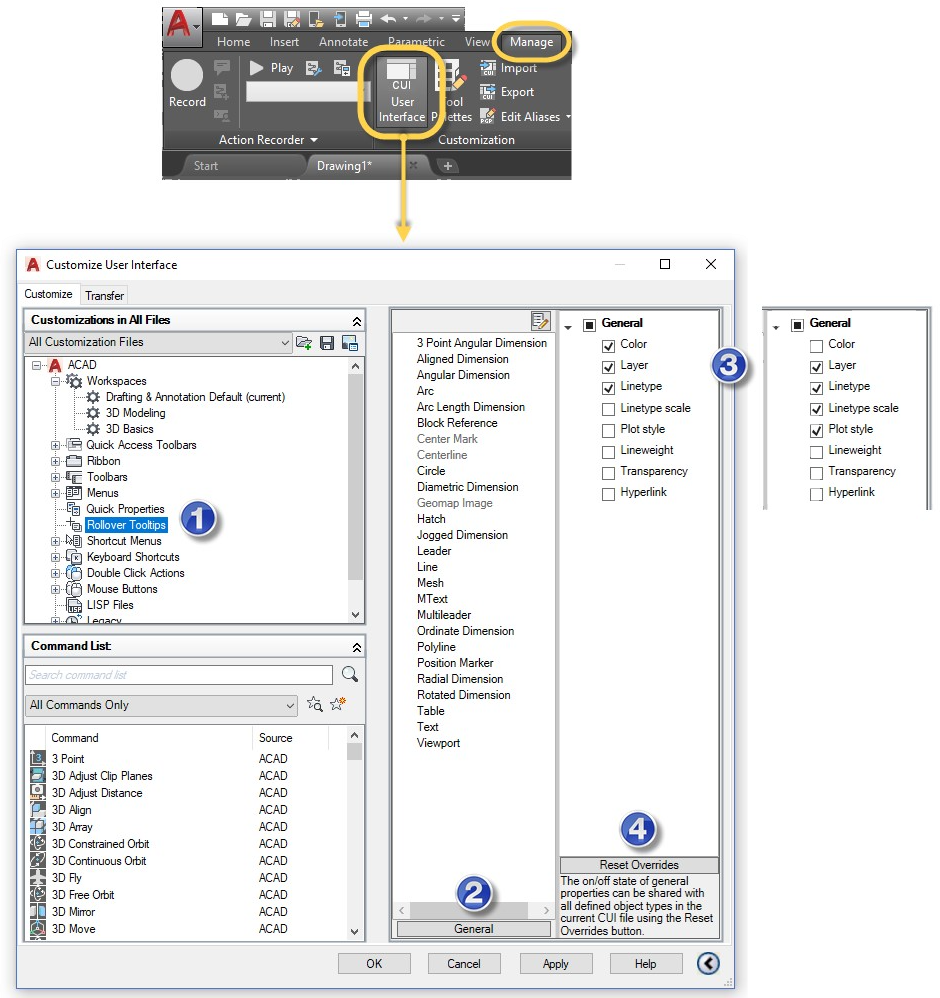The height and width of the screenshot is (998, 940).
Task: Select Rollover Tooltips in the tree
Action: tap(127, 525)
